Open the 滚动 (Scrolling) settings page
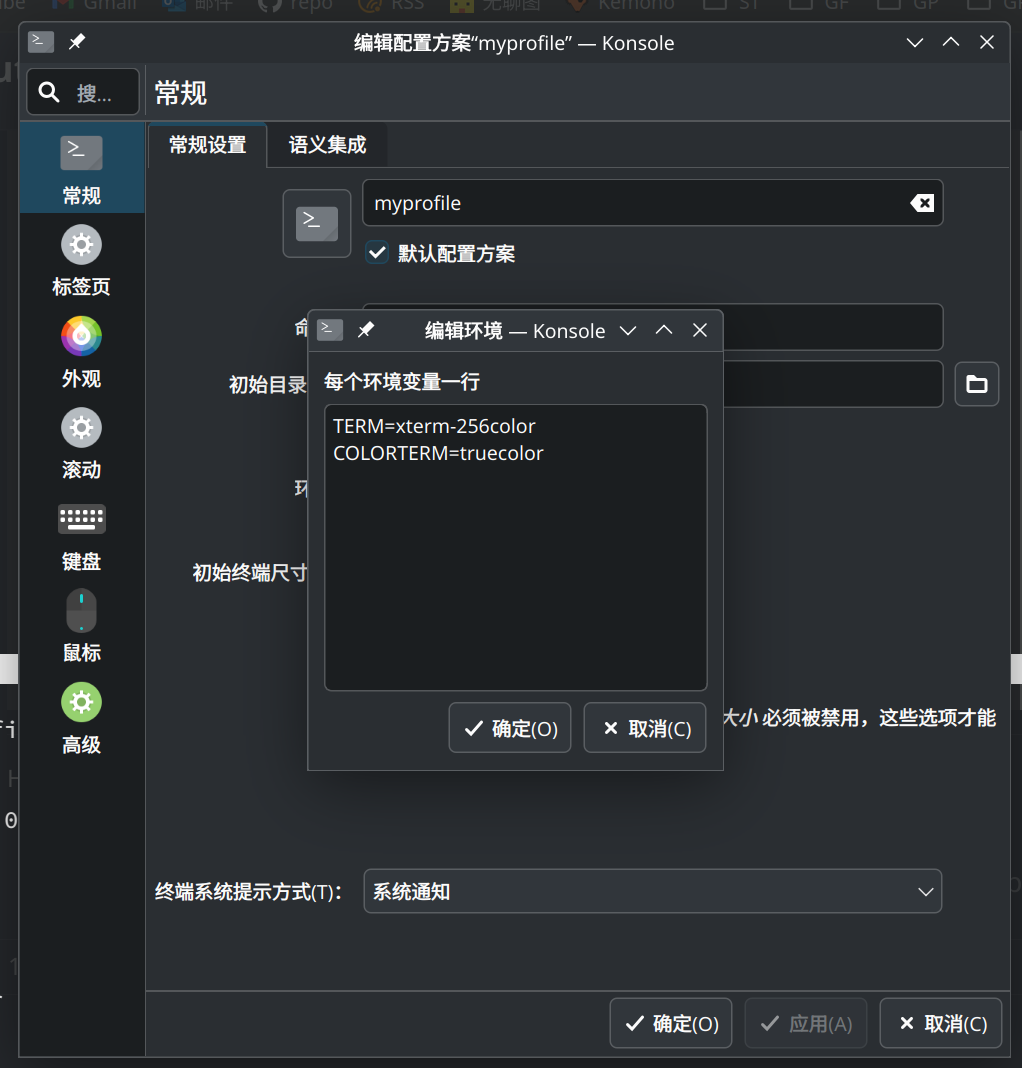Screen dimensions: 1022x1068 point(82,444)
